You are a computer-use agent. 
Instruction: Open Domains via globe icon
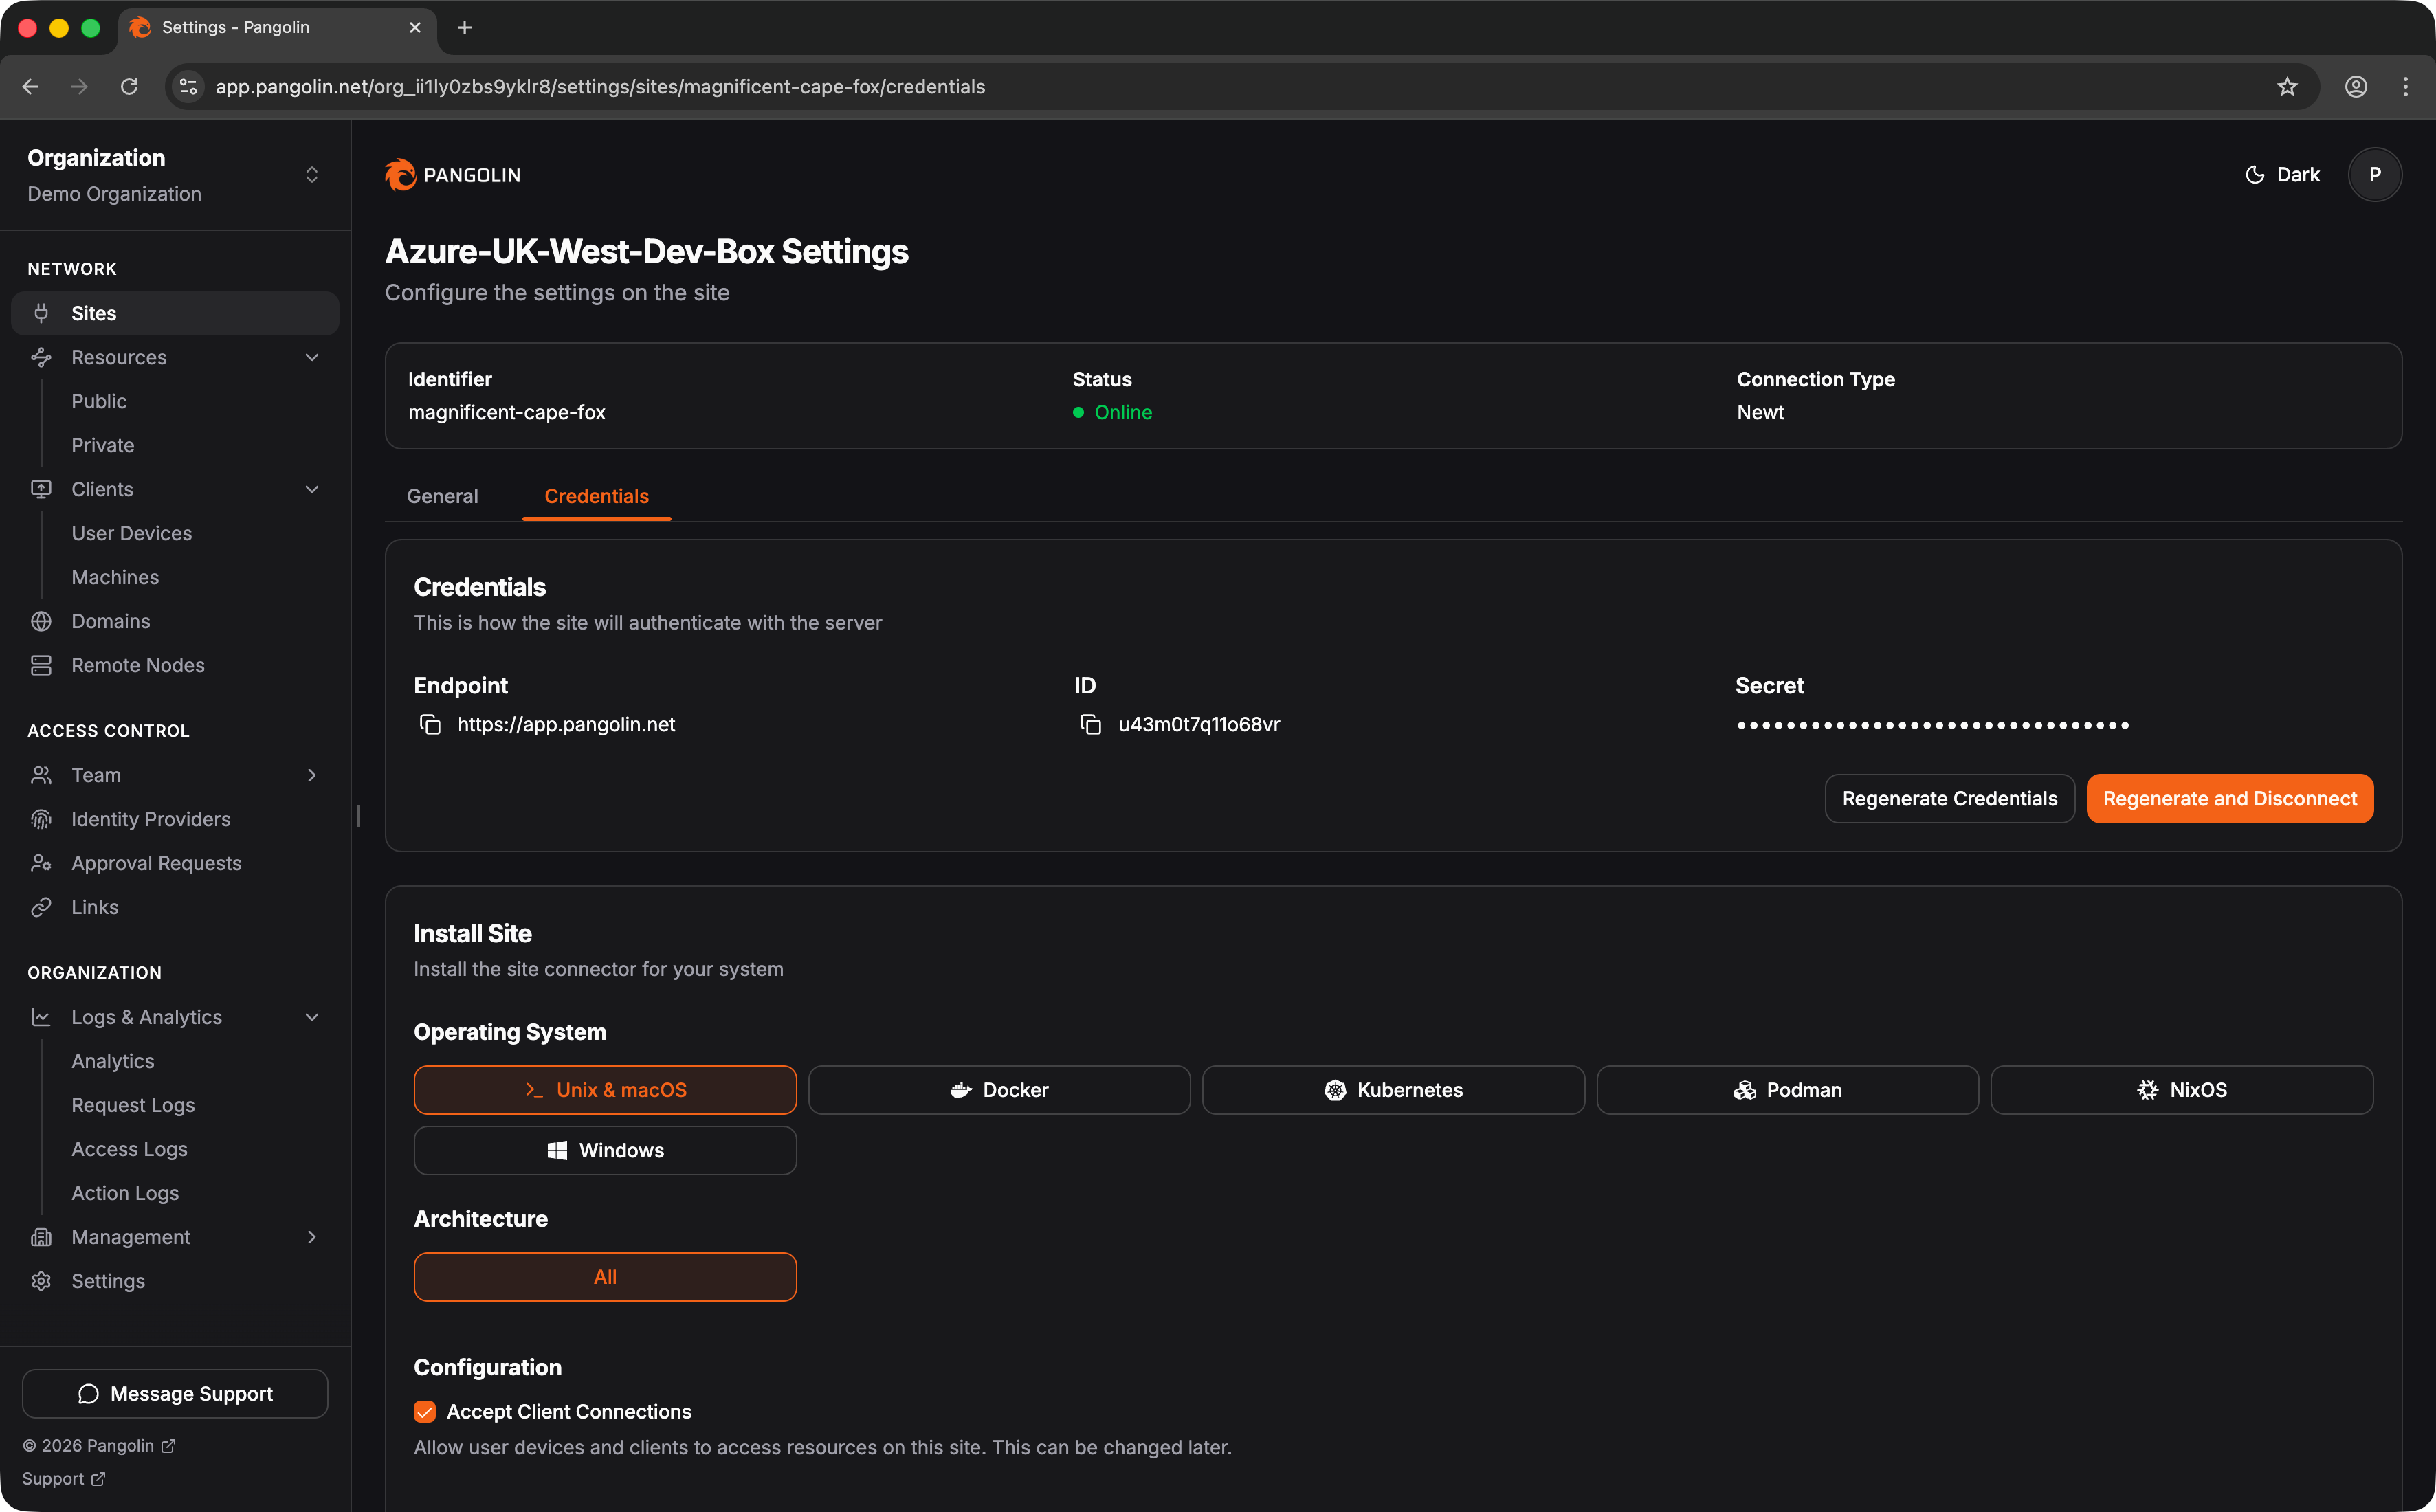click(41, 621)
